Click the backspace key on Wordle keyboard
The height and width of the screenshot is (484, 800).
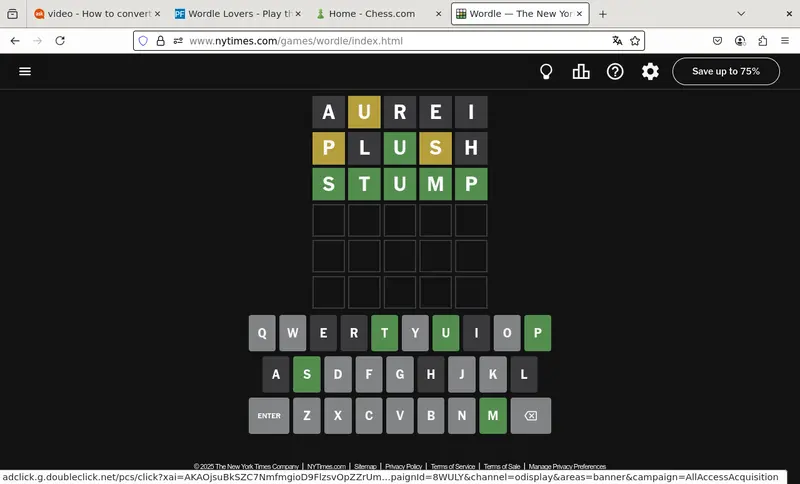pos(531,416)
